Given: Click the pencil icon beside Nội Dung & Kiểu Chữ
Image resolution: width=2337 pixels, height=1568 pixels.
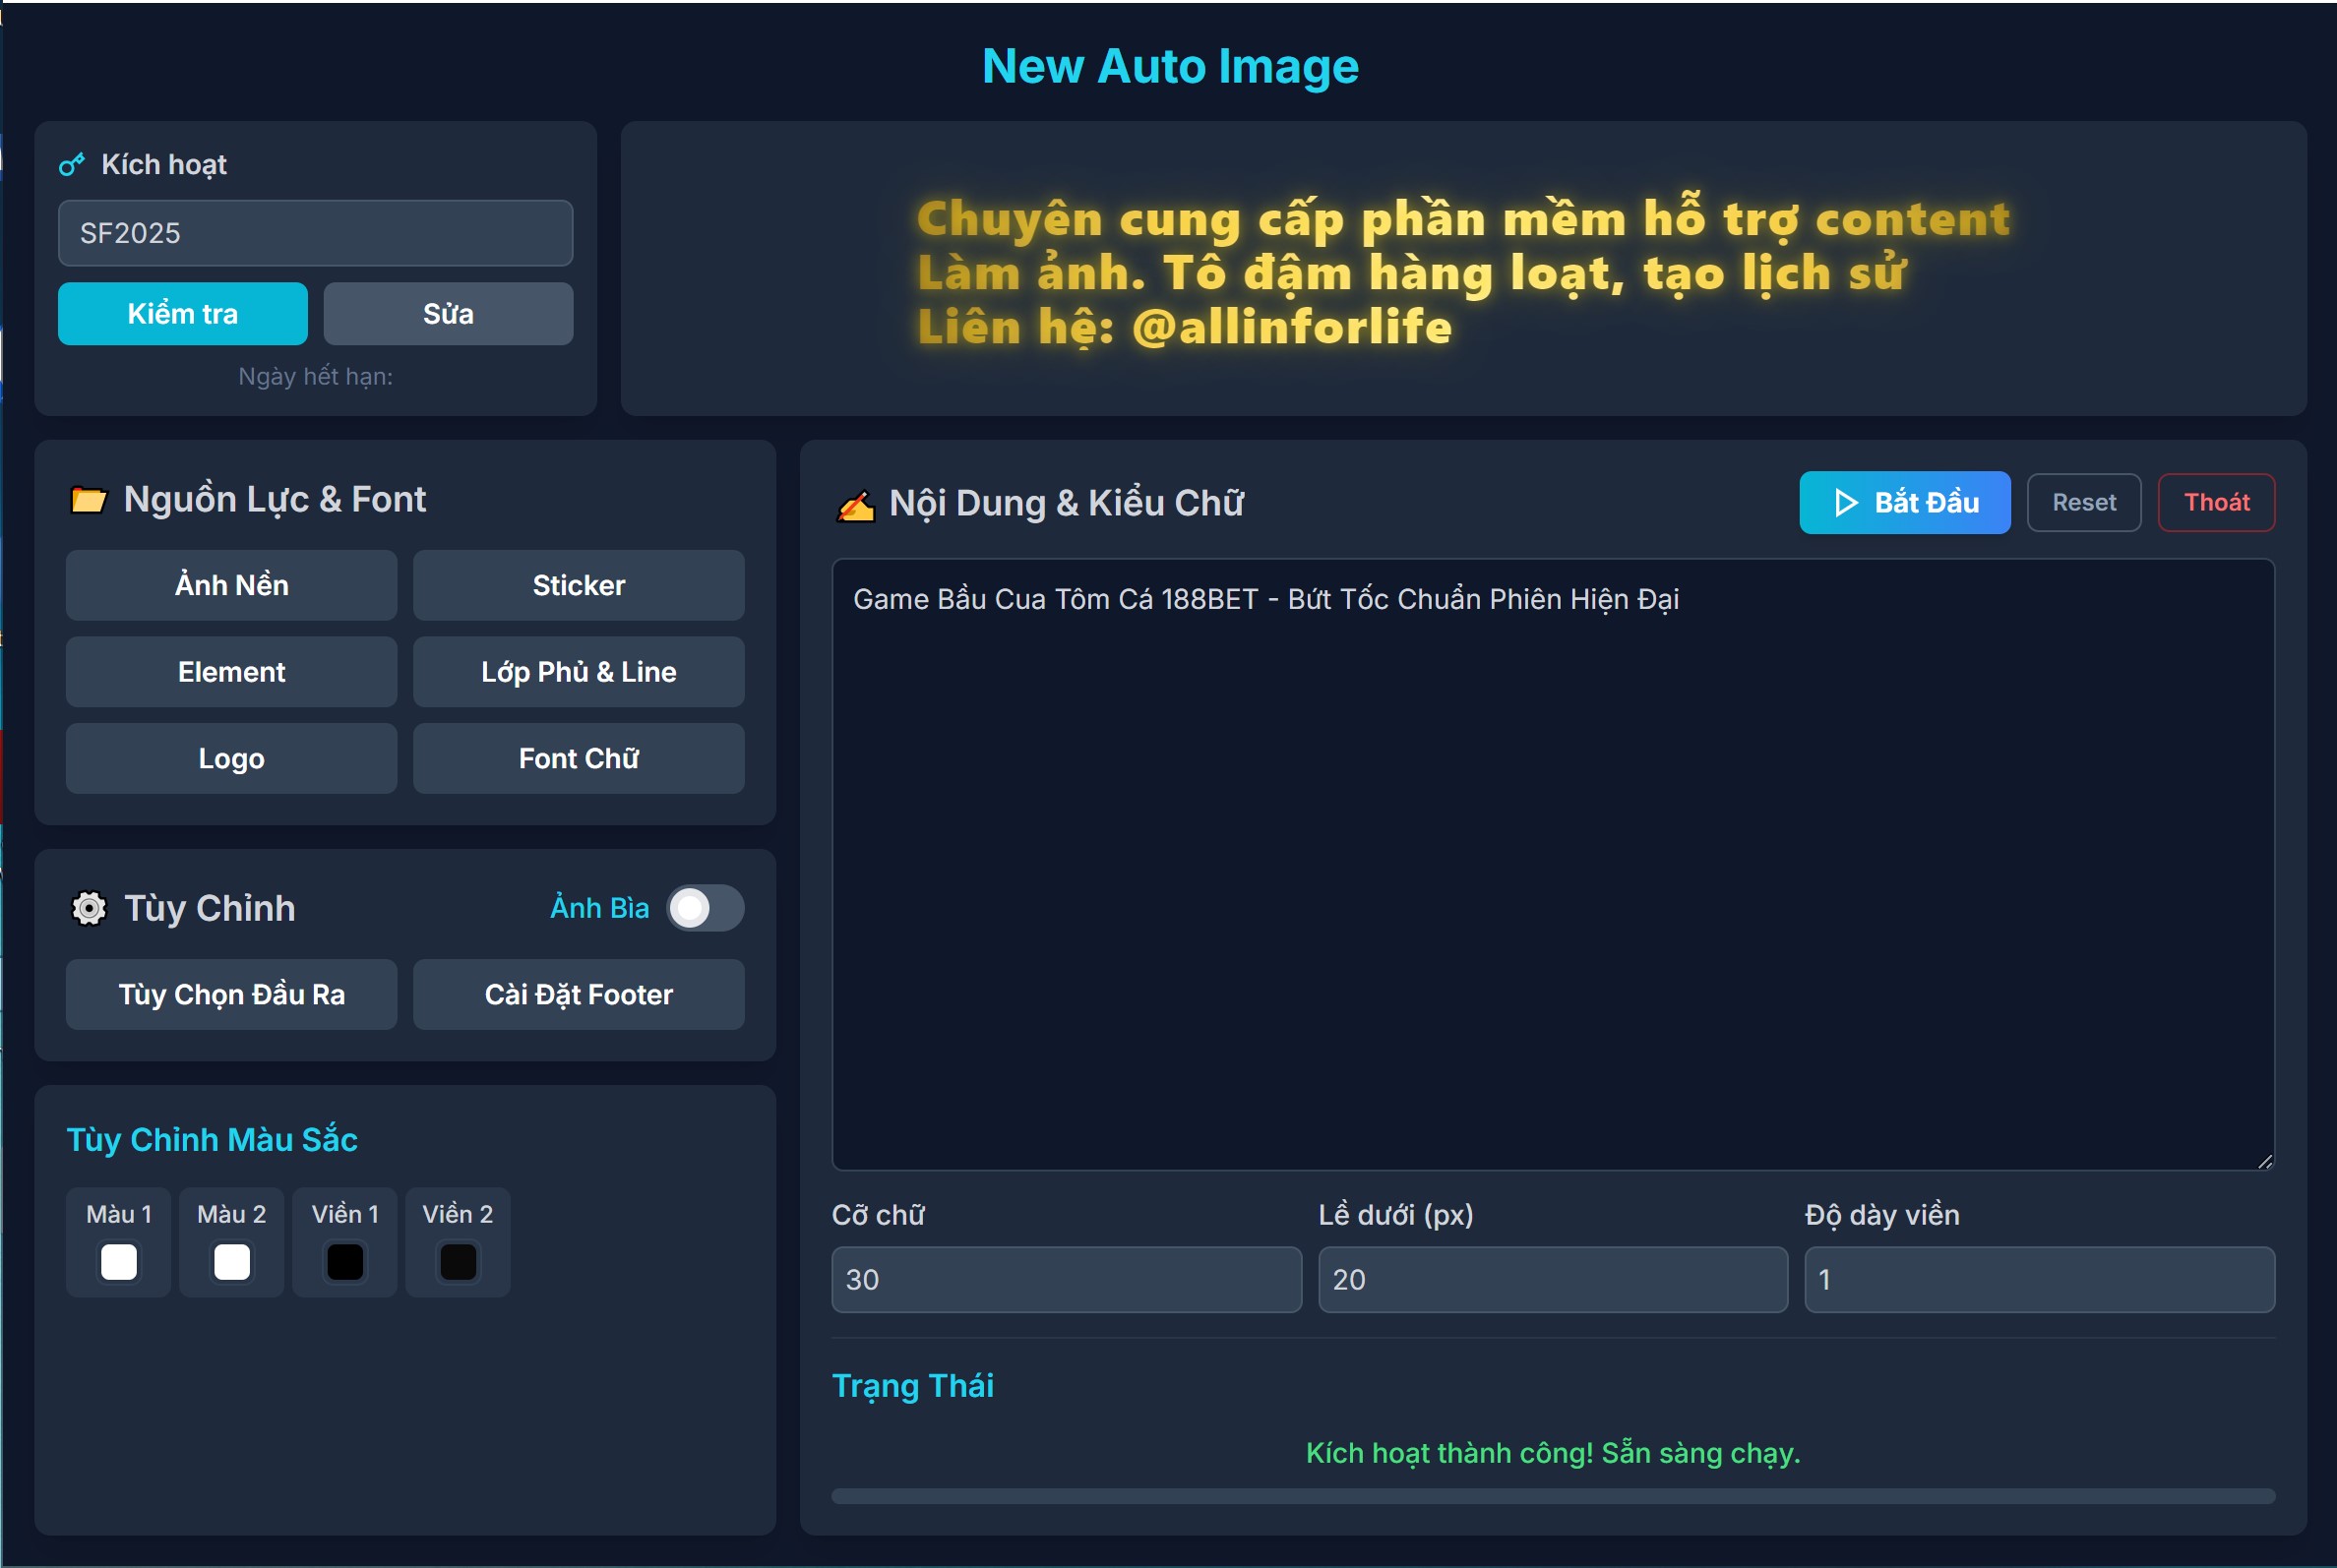Looking at the screenshot, I should coord(855,505).
